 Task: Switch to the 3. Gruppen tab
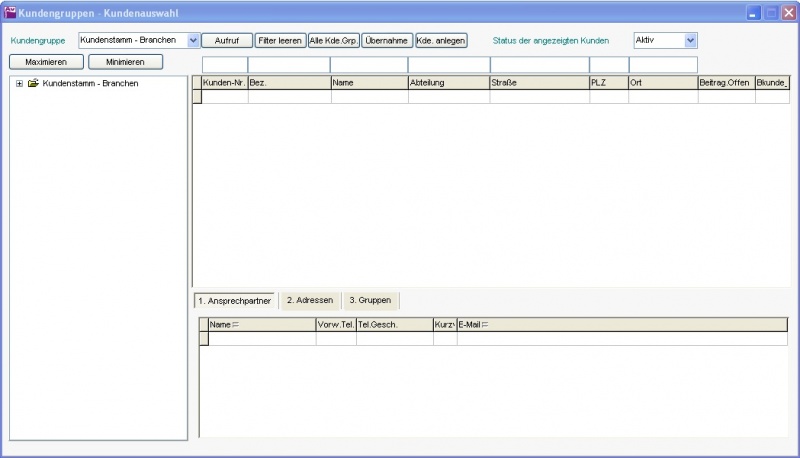(371, 300)
